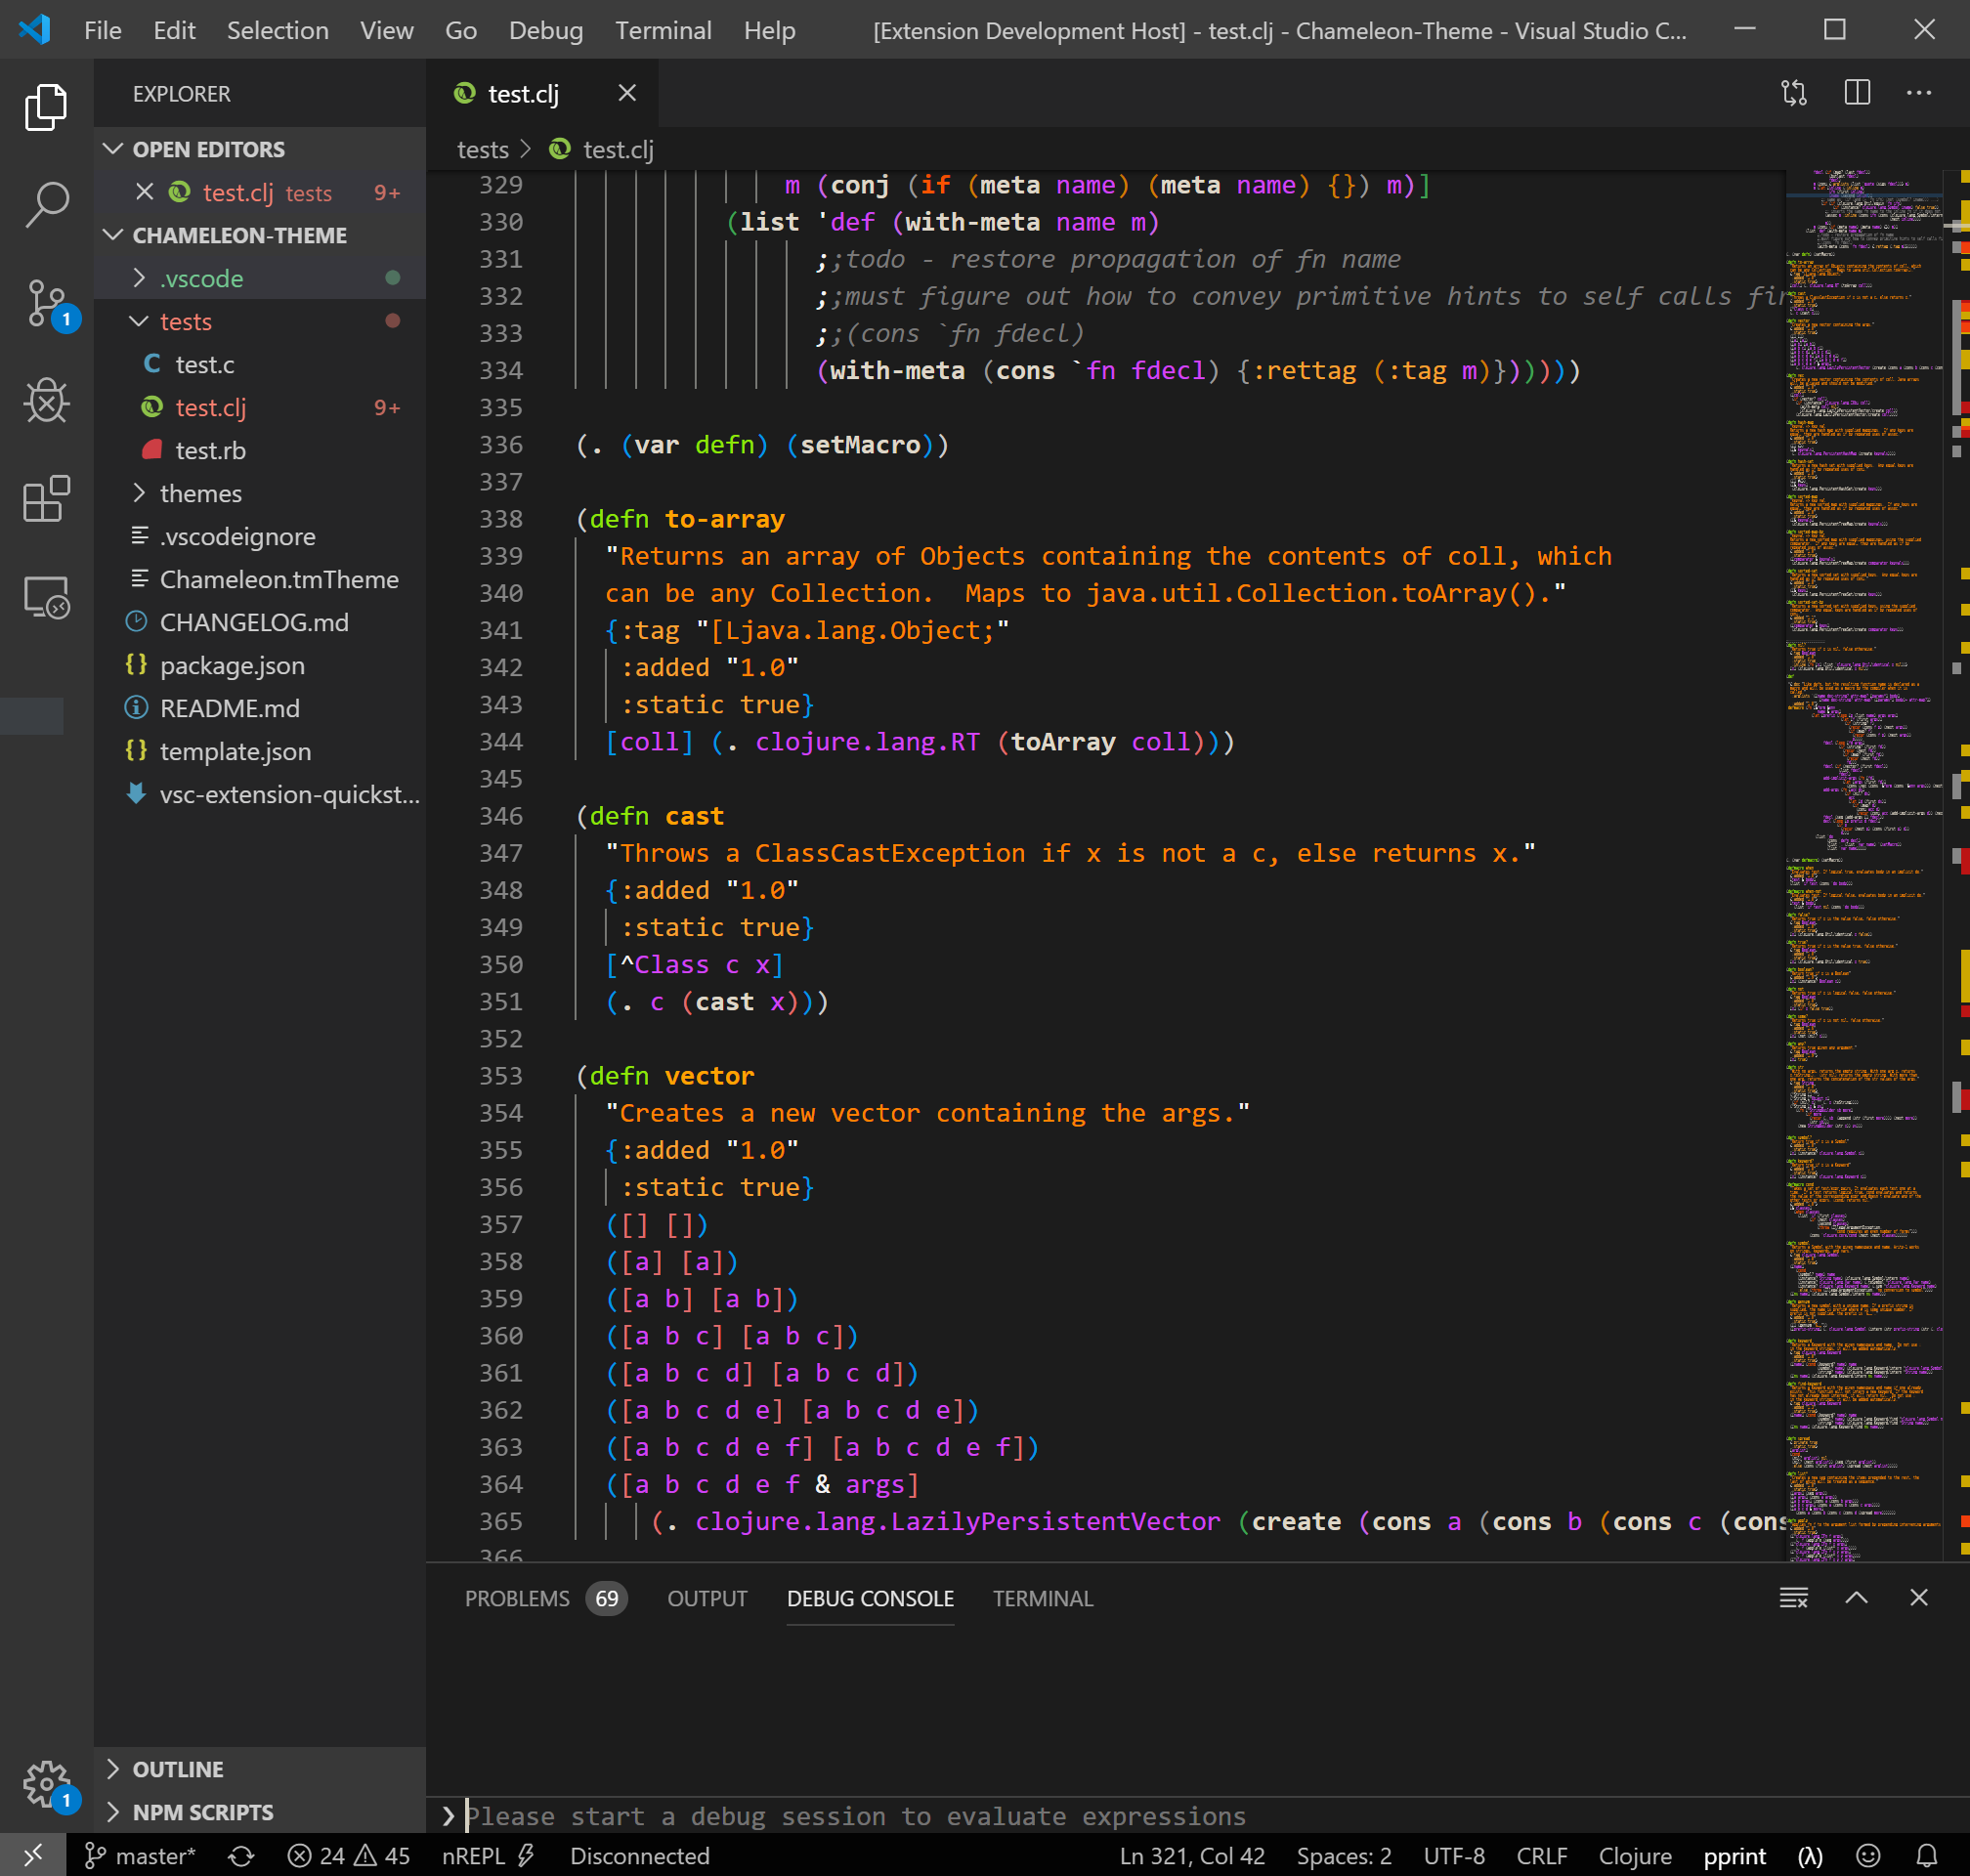Open the editor More Actions menu
The height and width of the screenshot is (1876, 1970).
pyautogui.click(x=1919, y=93)
